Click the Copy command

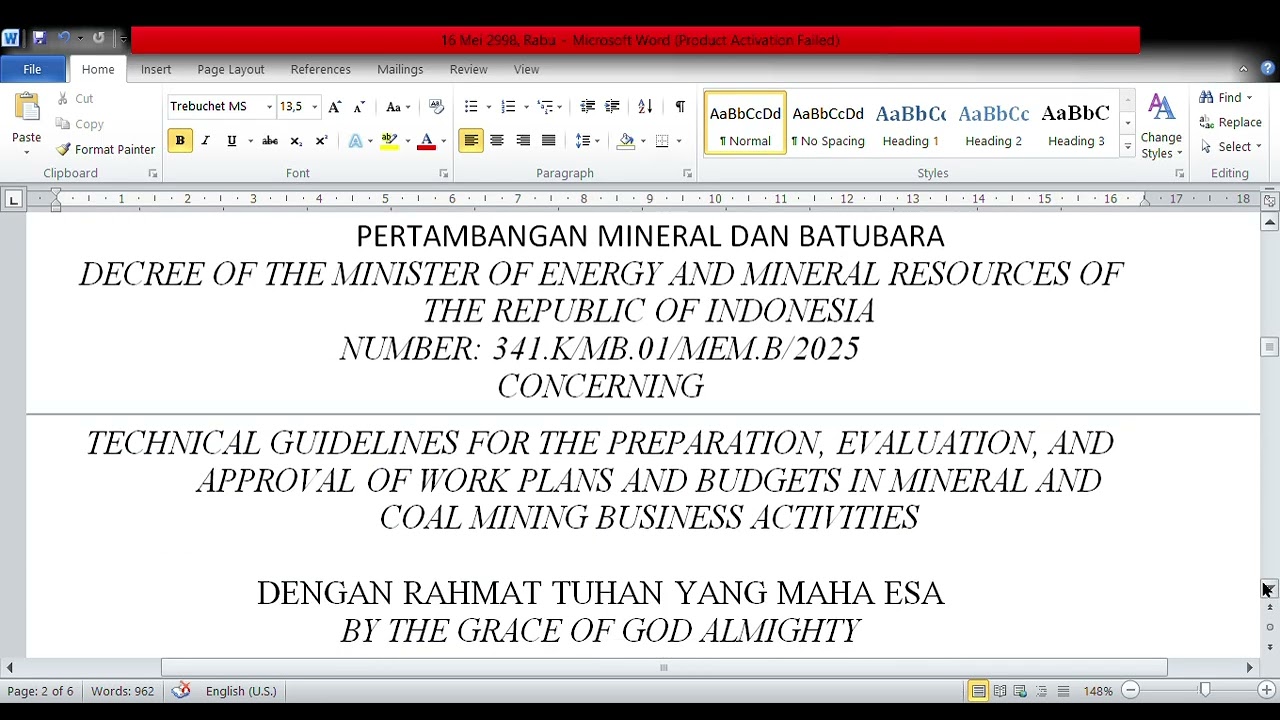coord(79,124)
